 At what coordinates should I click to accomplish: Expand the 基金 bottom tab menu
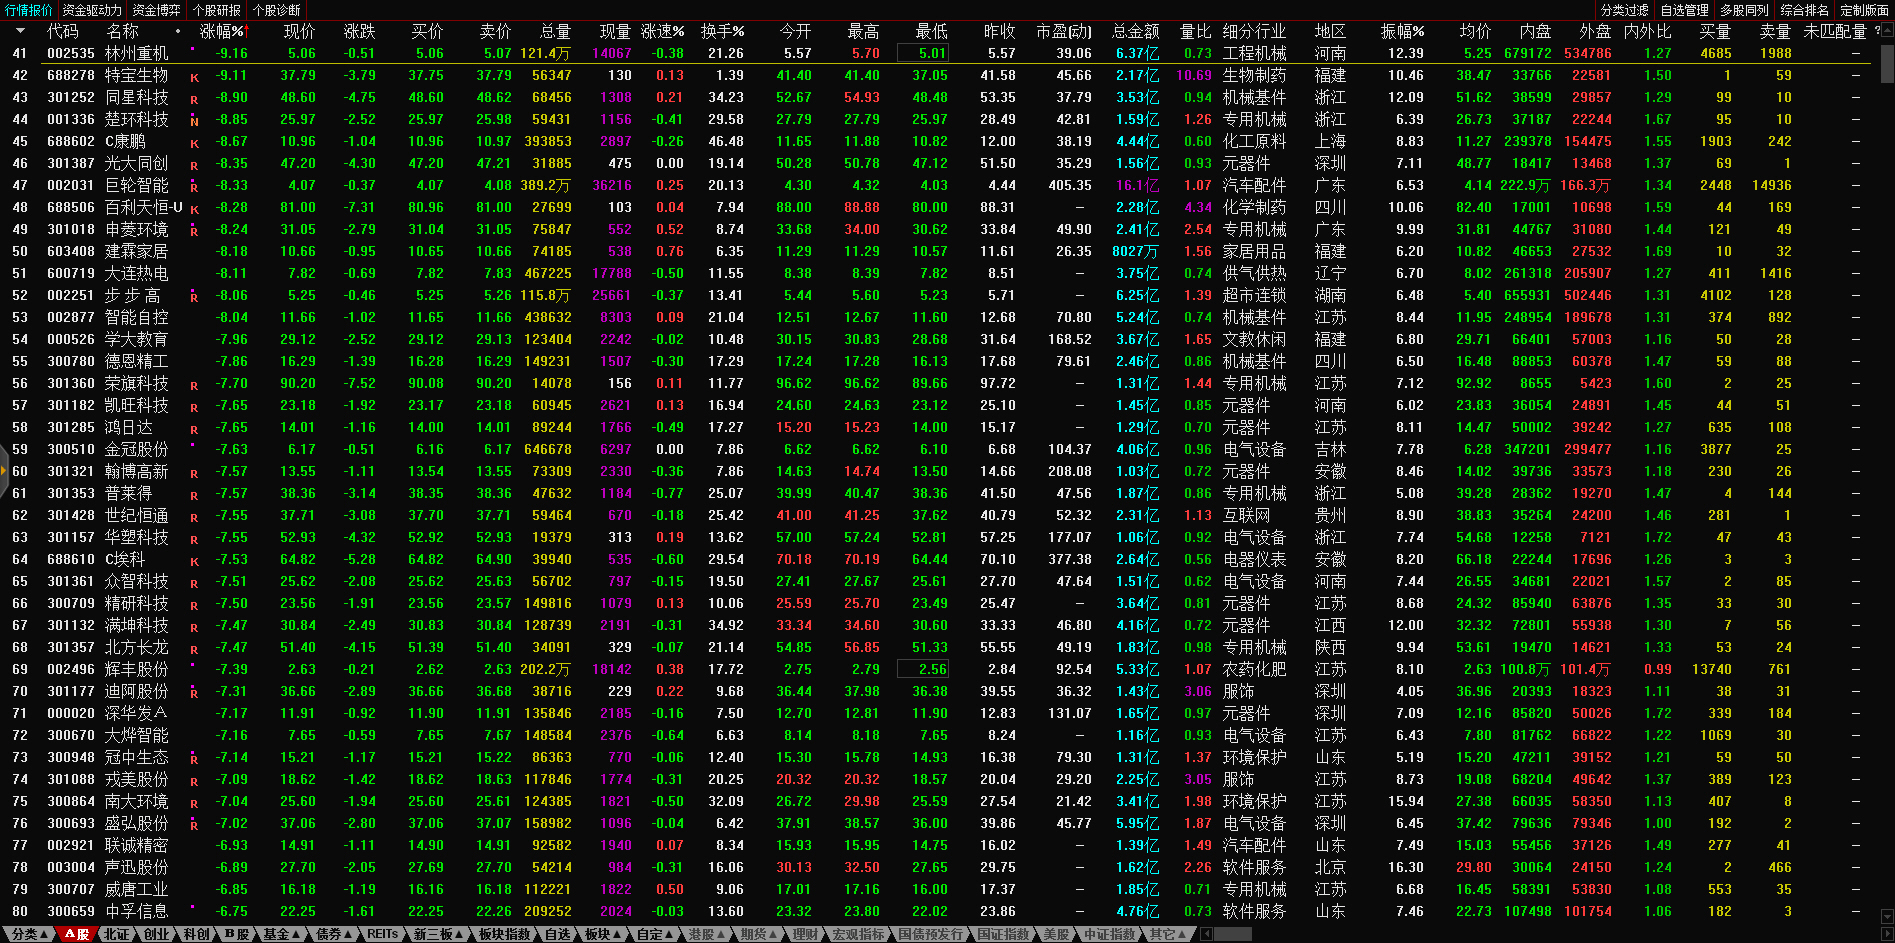pos(281,934)
